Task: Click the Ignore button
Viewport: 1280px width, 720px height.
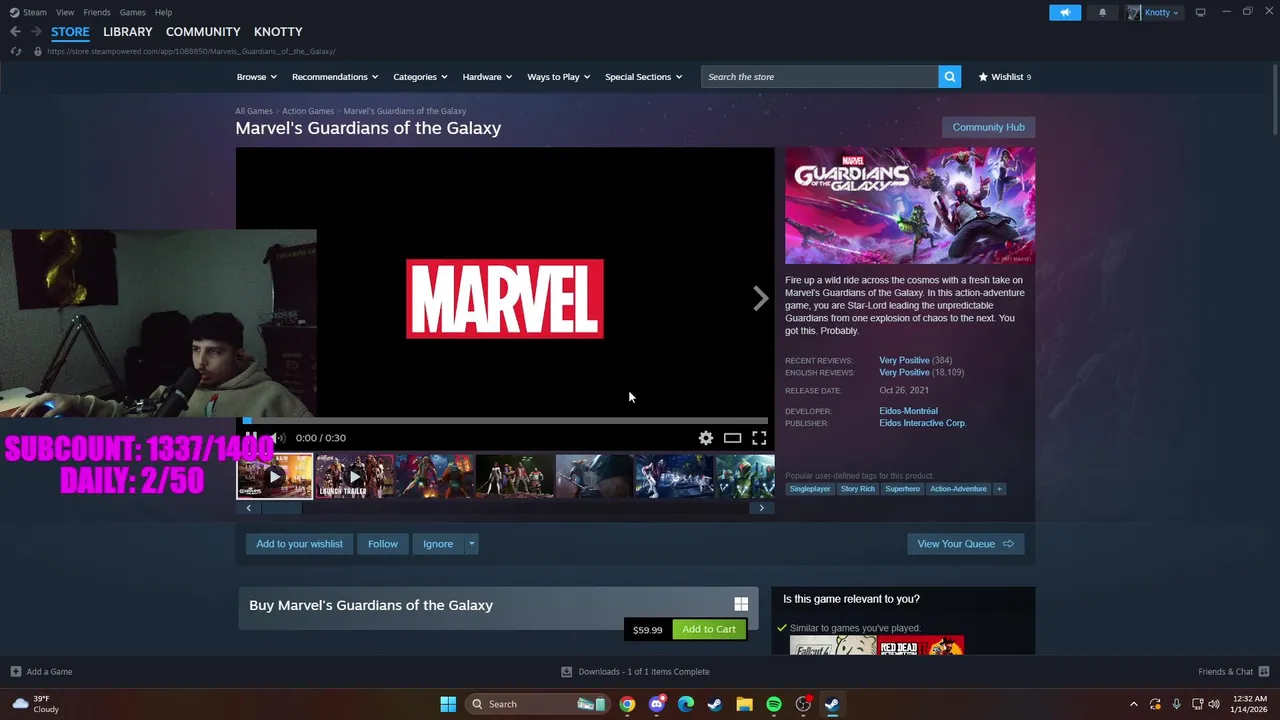Action: pos(438,544)
